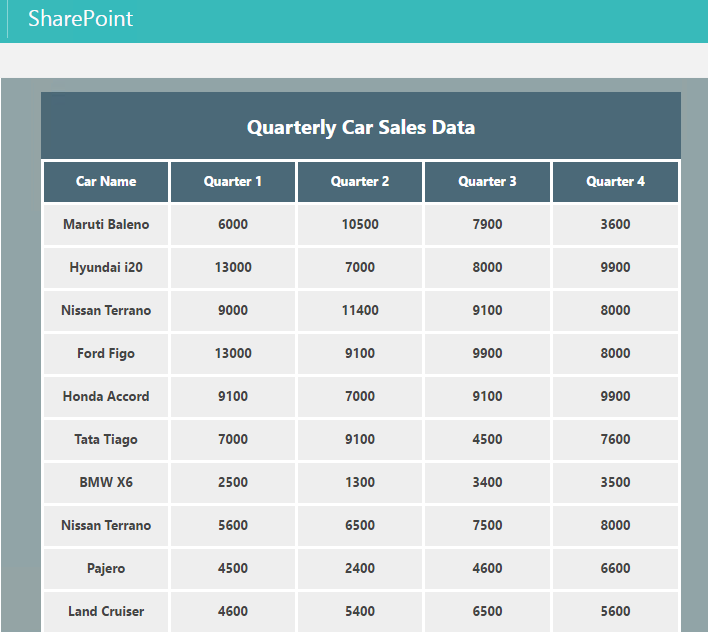Select the Pajero car name cell

[x=106, y=568]
